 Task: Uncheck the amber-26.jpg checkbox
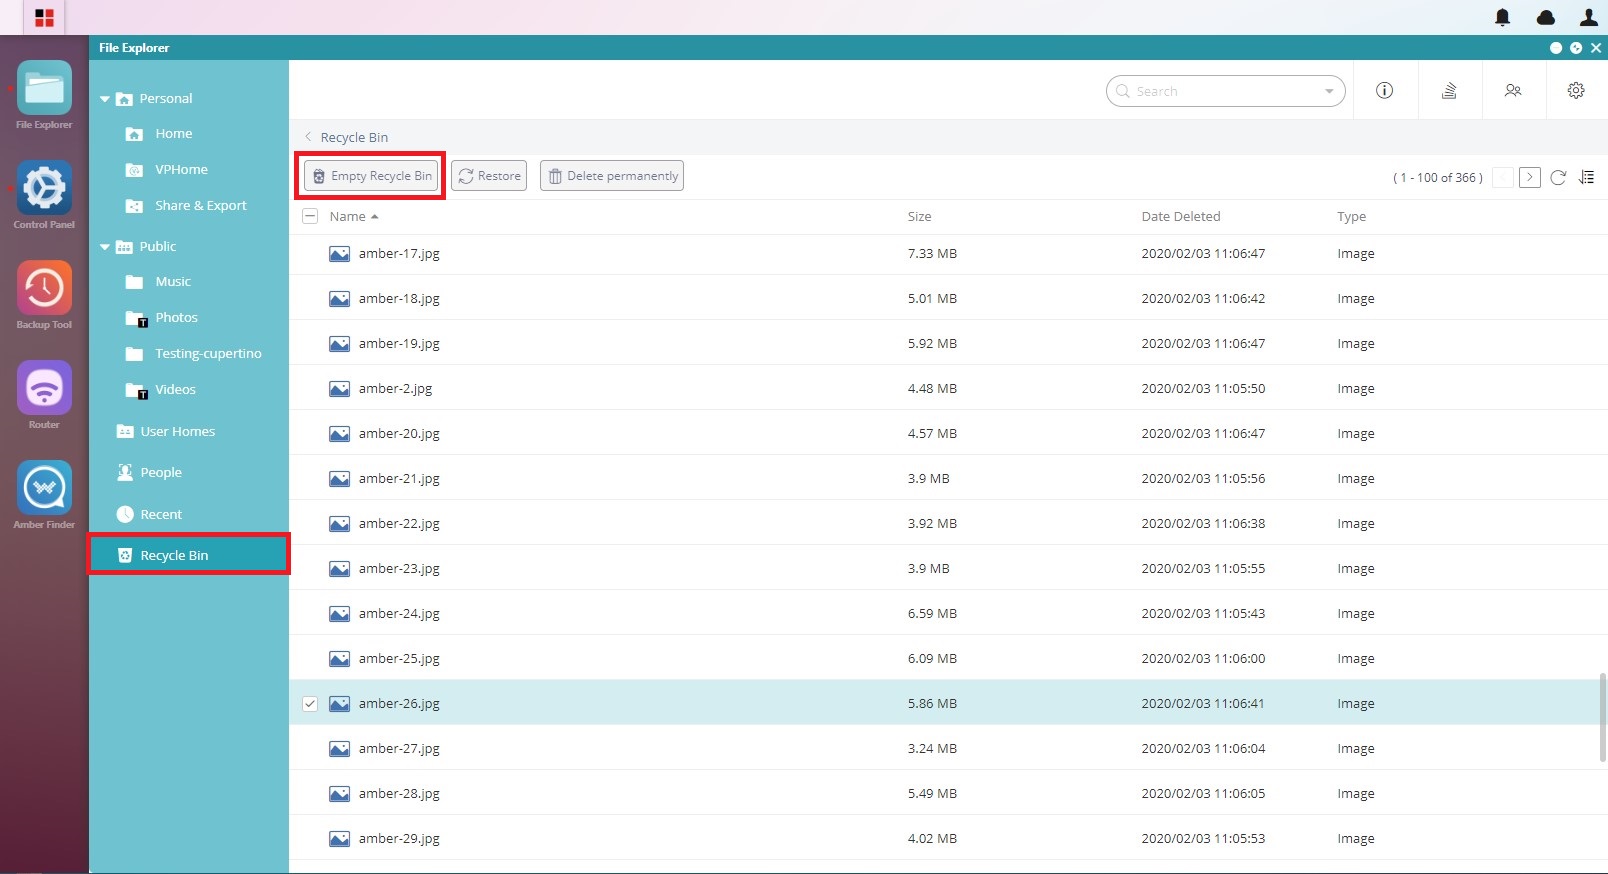coord(310,704)
